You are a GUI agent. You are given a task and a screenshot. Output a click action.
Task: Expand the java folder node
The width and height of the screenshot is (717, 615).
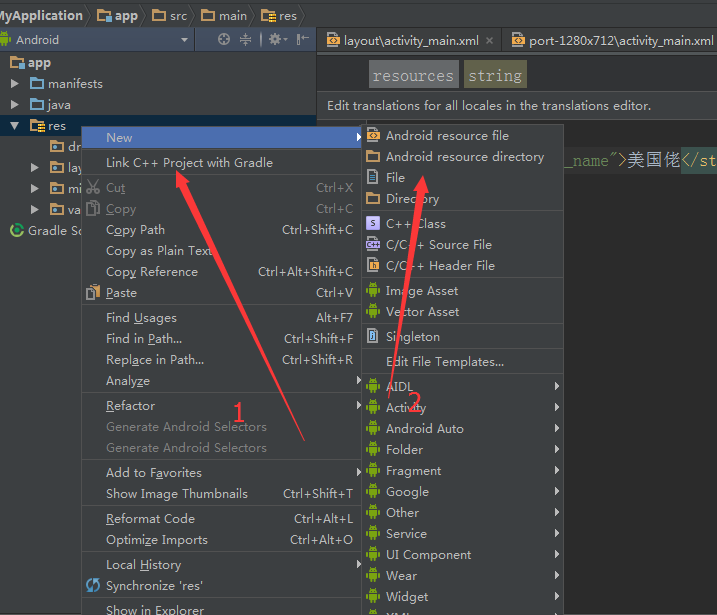[x=15, y=104]
